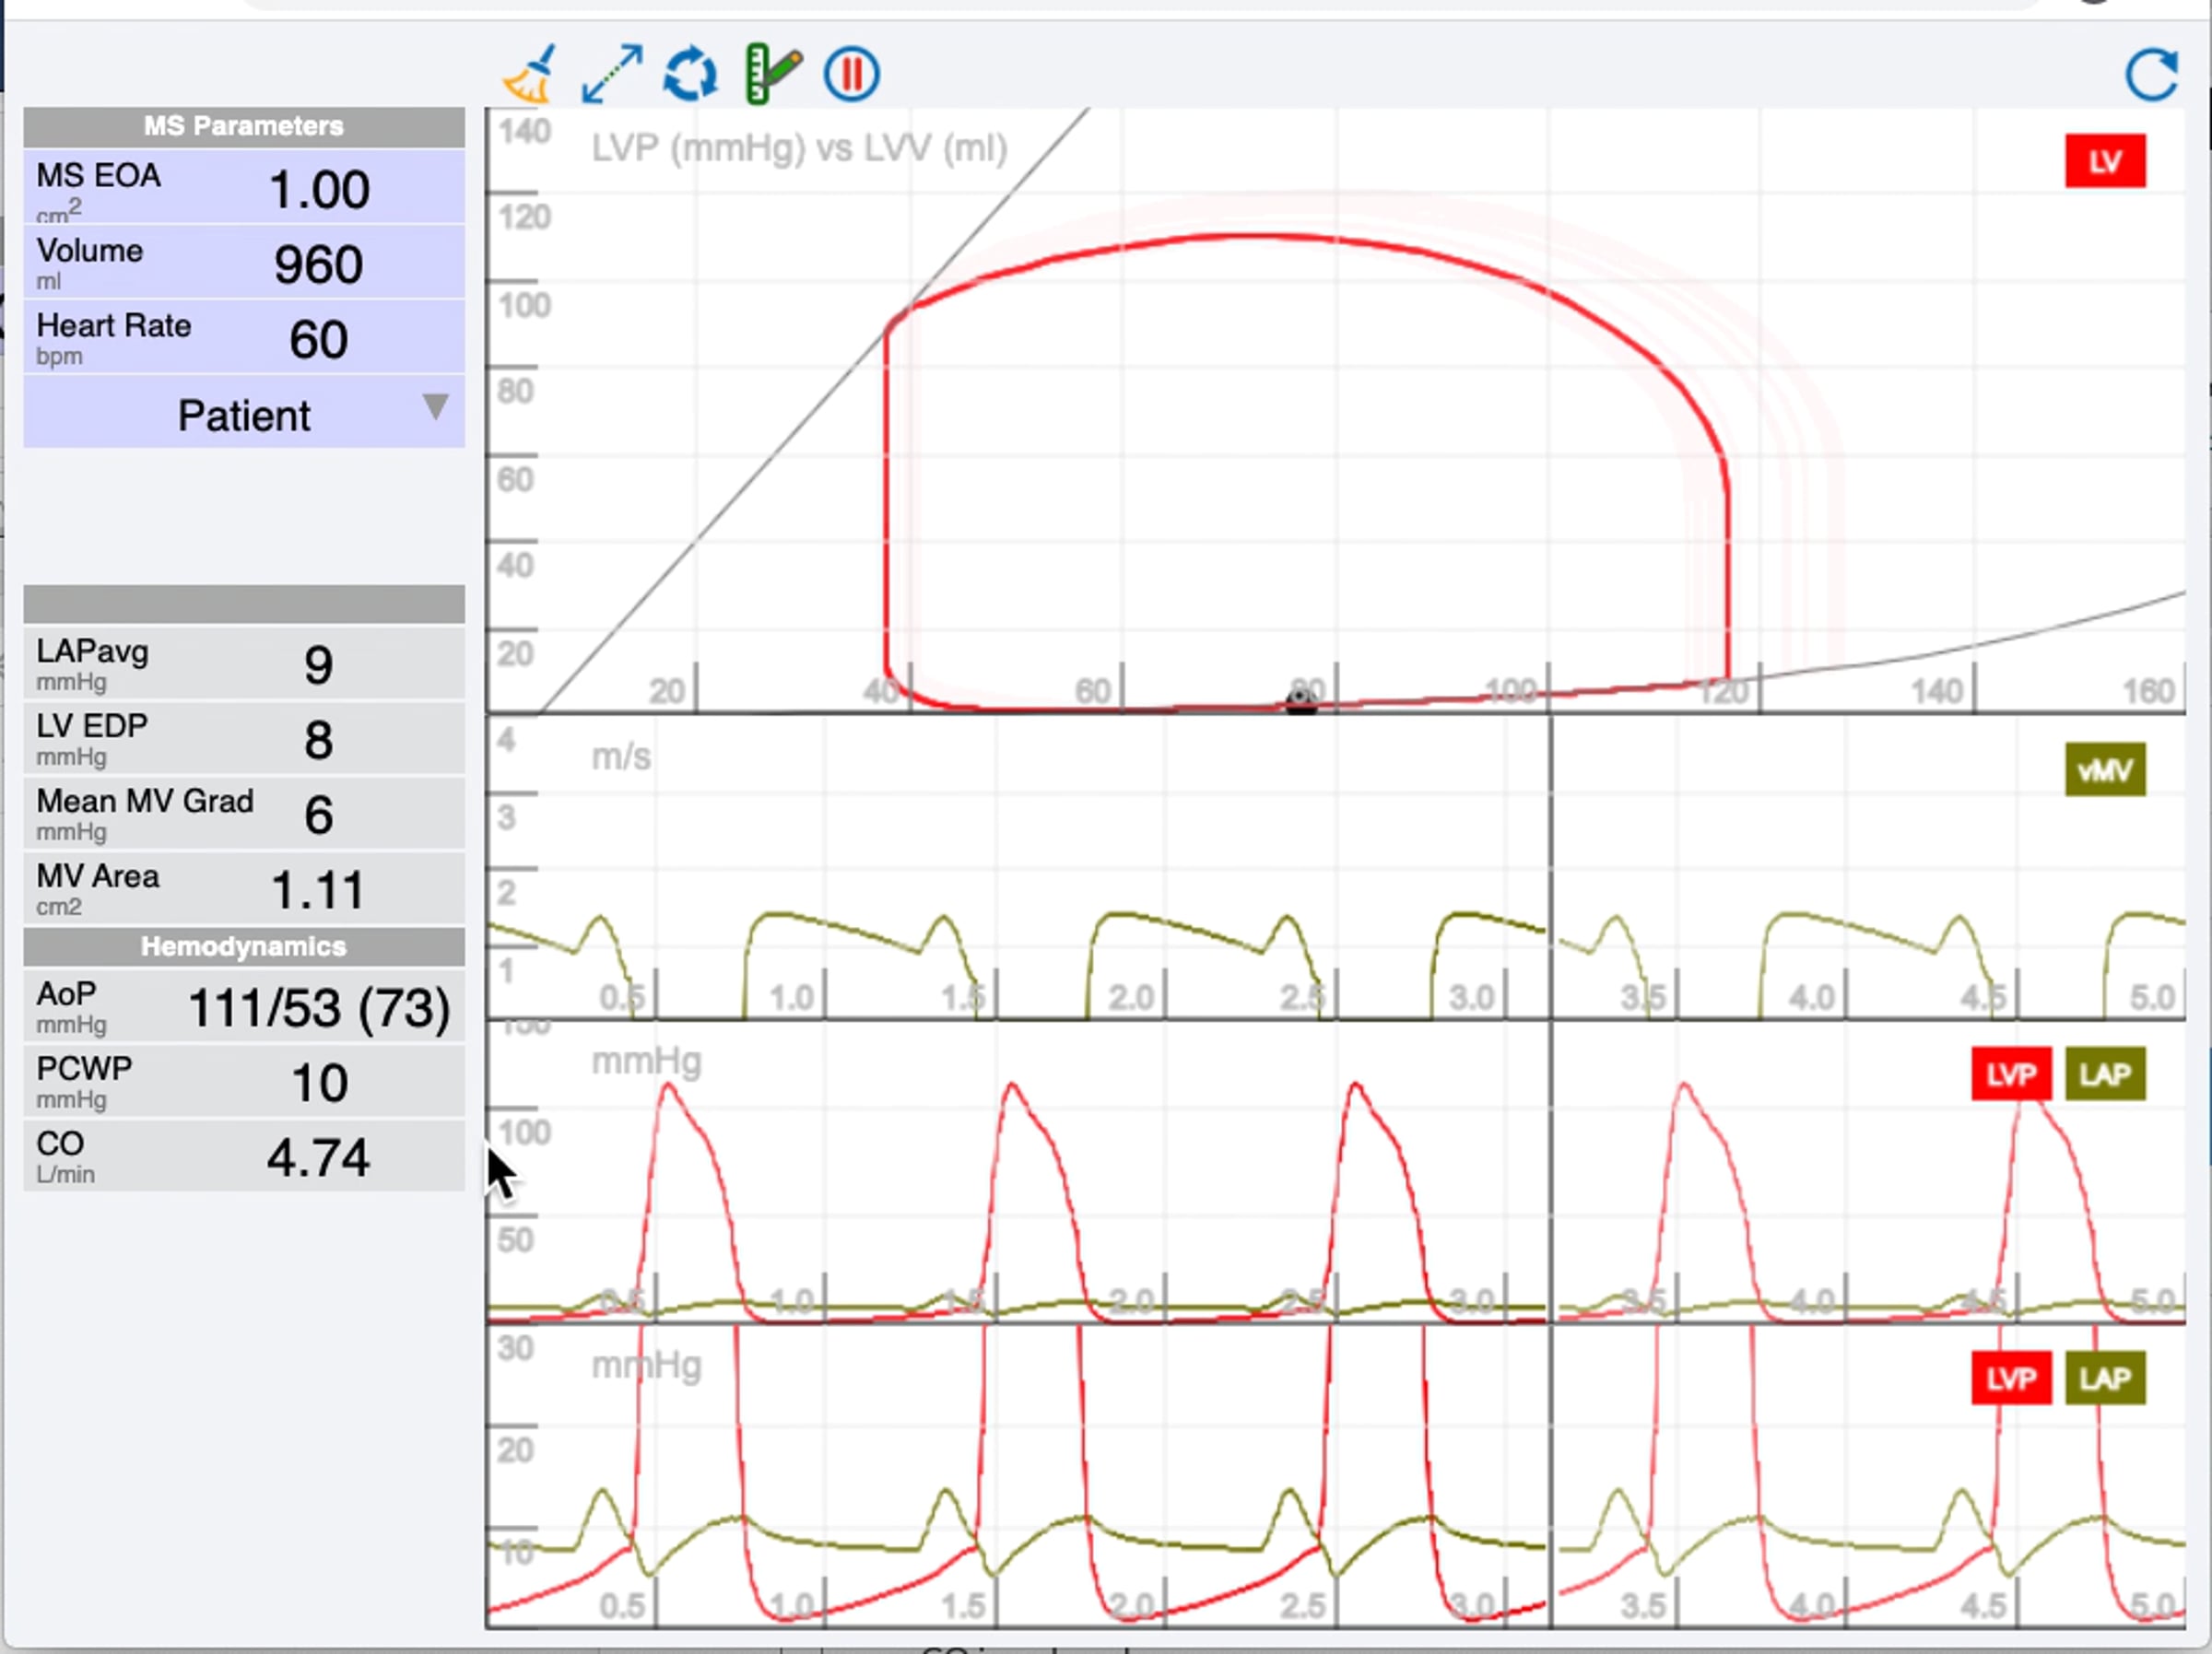Click the black marker dot on PV loop

[1301, 700]
